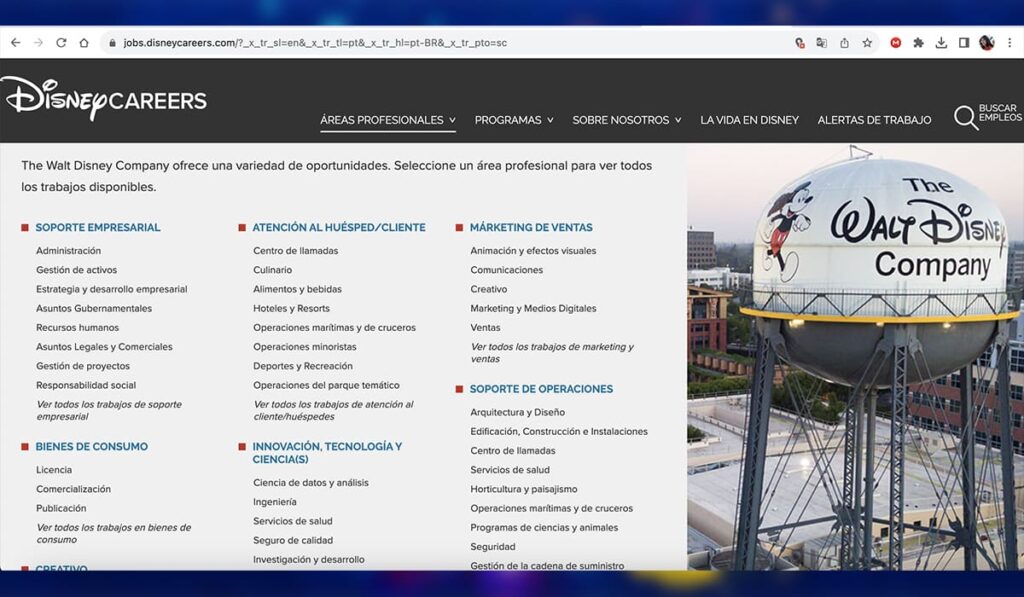Select Gestión de proyectos link
The width and height of the screenshot is (1024, 597).
click(83, 366)
